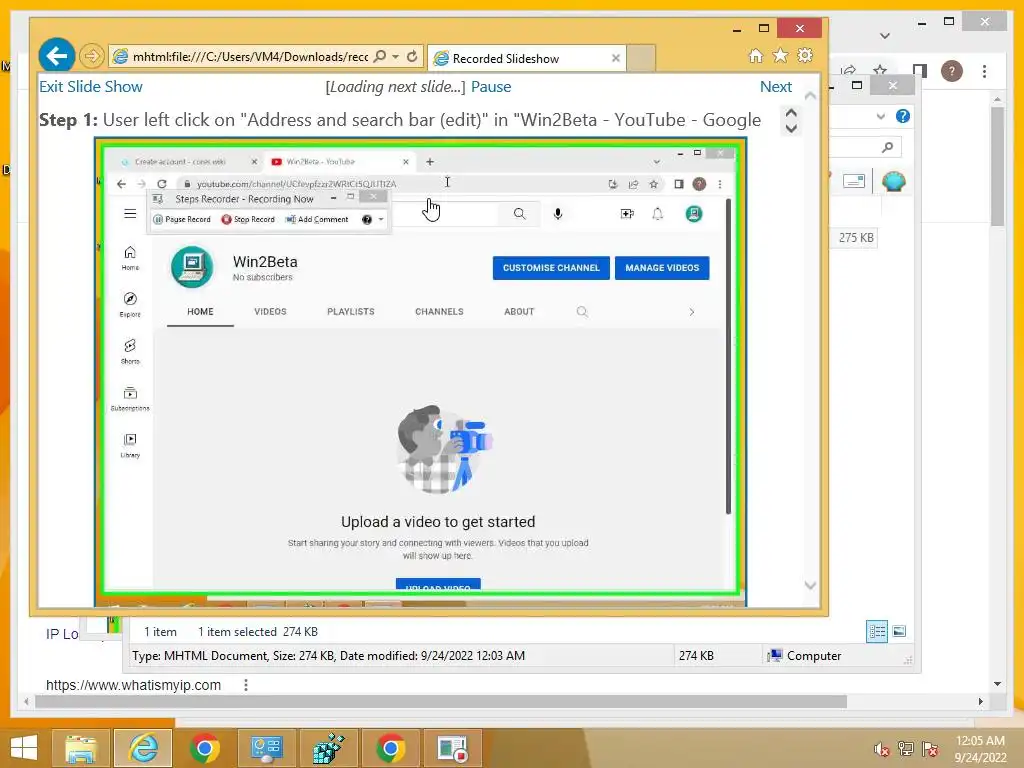Go to the Next slide
This screenshot has width=1024, height=768.
click(776, 87)
